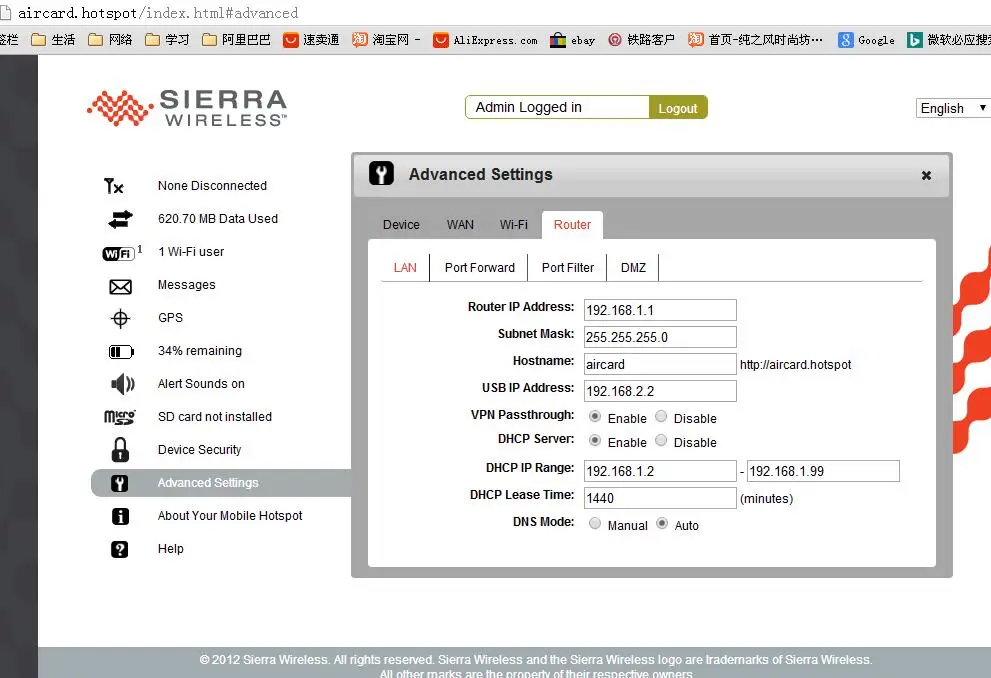Click the DHCP Lease Time field
Screen dimensions: 991x678
(x=660, y=498)
